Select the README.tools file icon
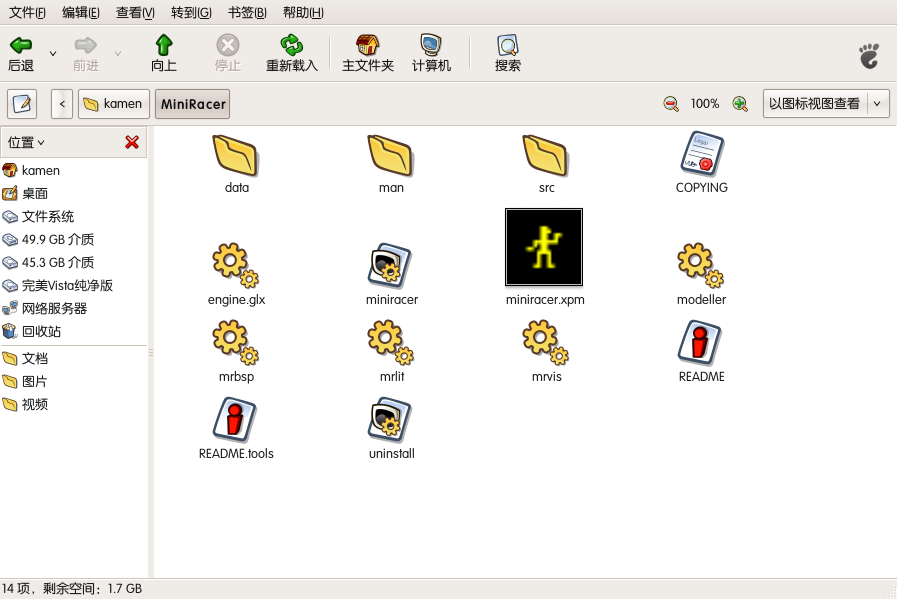The image size is (897, 599). (235, 420)
